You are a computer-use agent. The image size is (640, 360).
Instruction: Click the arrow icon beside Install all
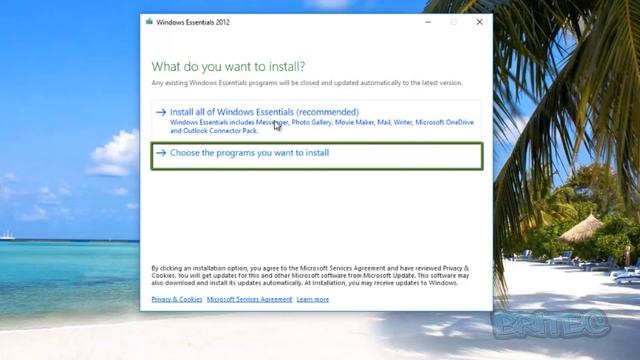161,112
